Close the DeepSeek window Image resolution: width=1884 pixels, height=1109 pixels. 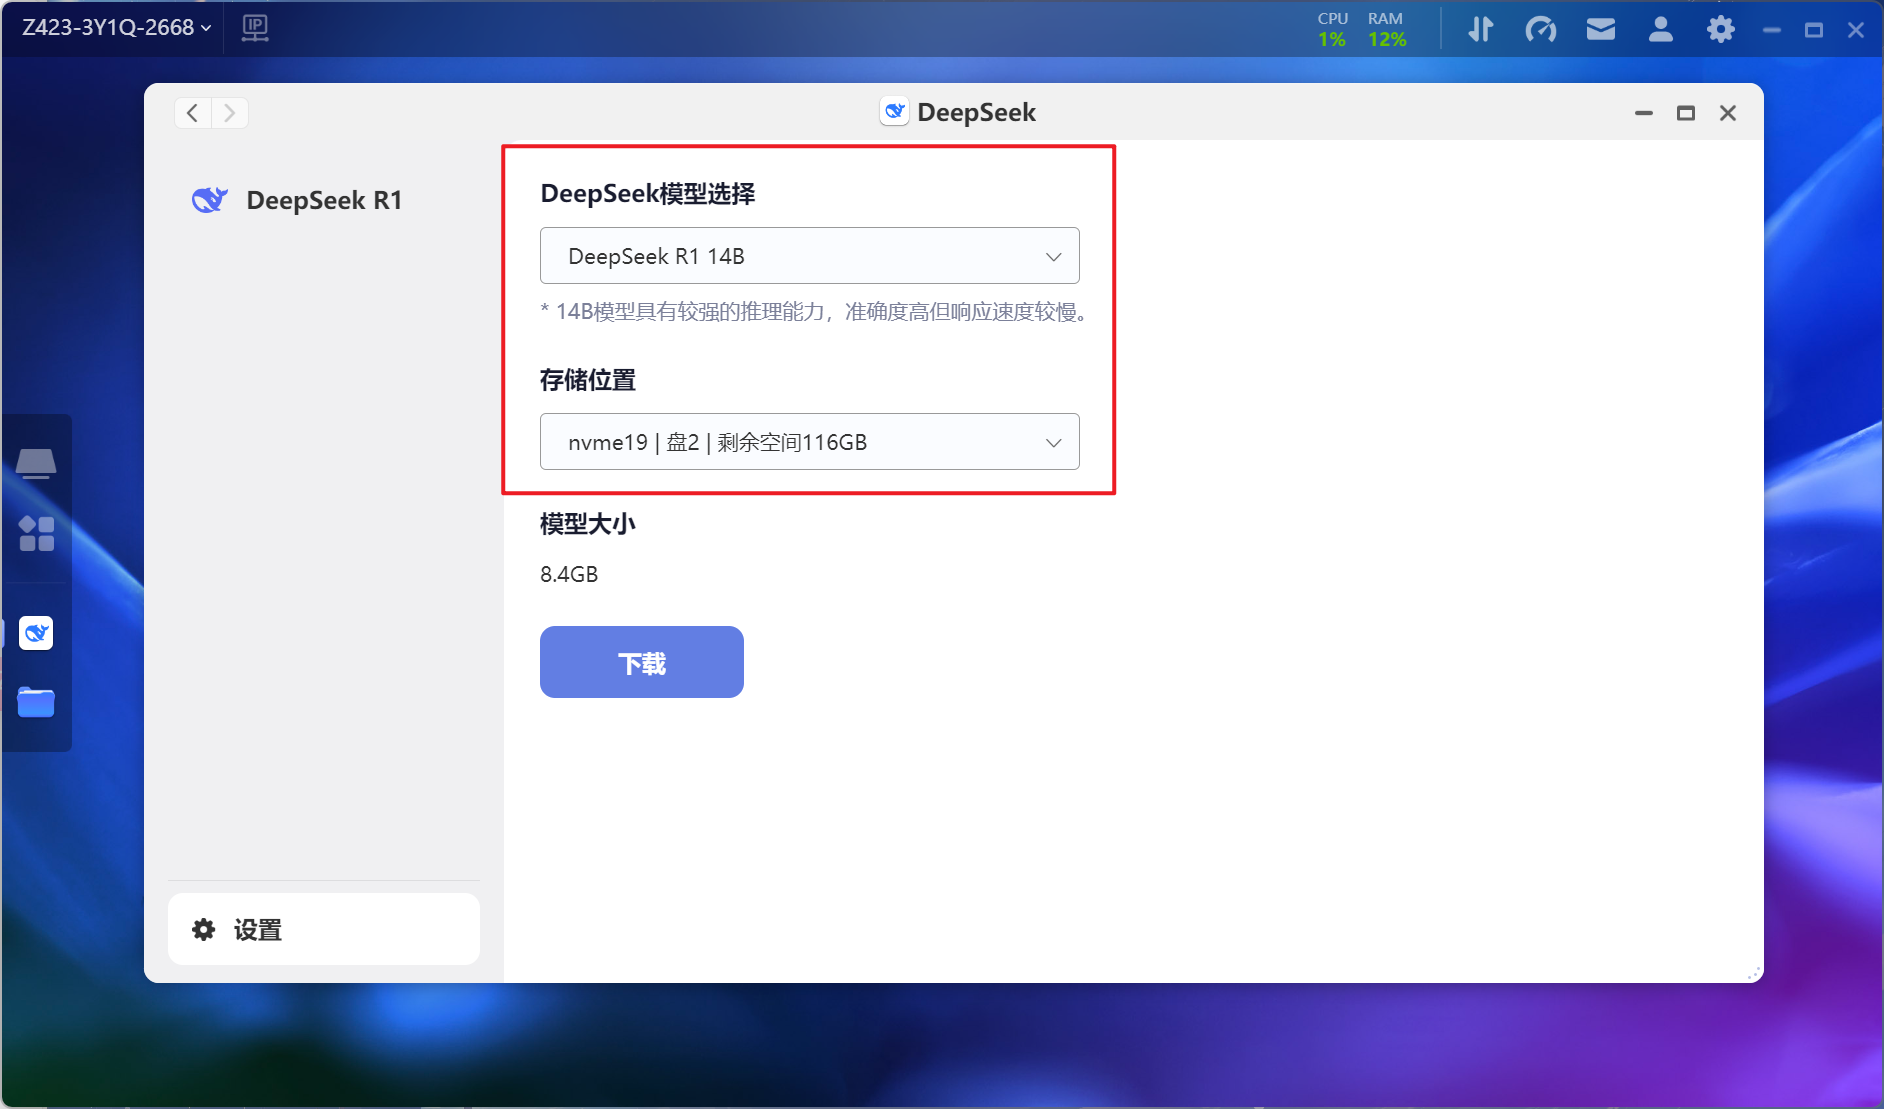tap(1728, 113)
